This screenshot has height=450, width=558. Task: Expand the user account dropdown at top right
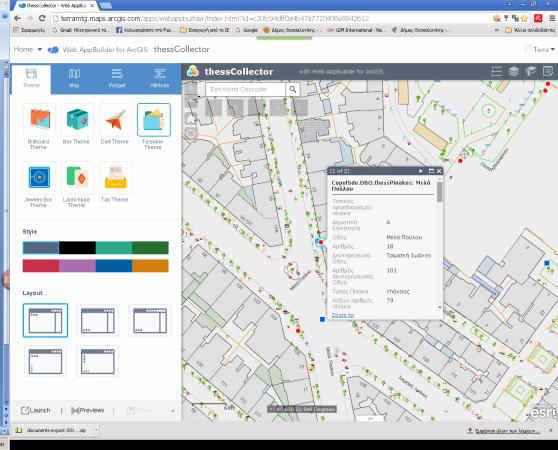pyautogui.click(x=544, y=49)
